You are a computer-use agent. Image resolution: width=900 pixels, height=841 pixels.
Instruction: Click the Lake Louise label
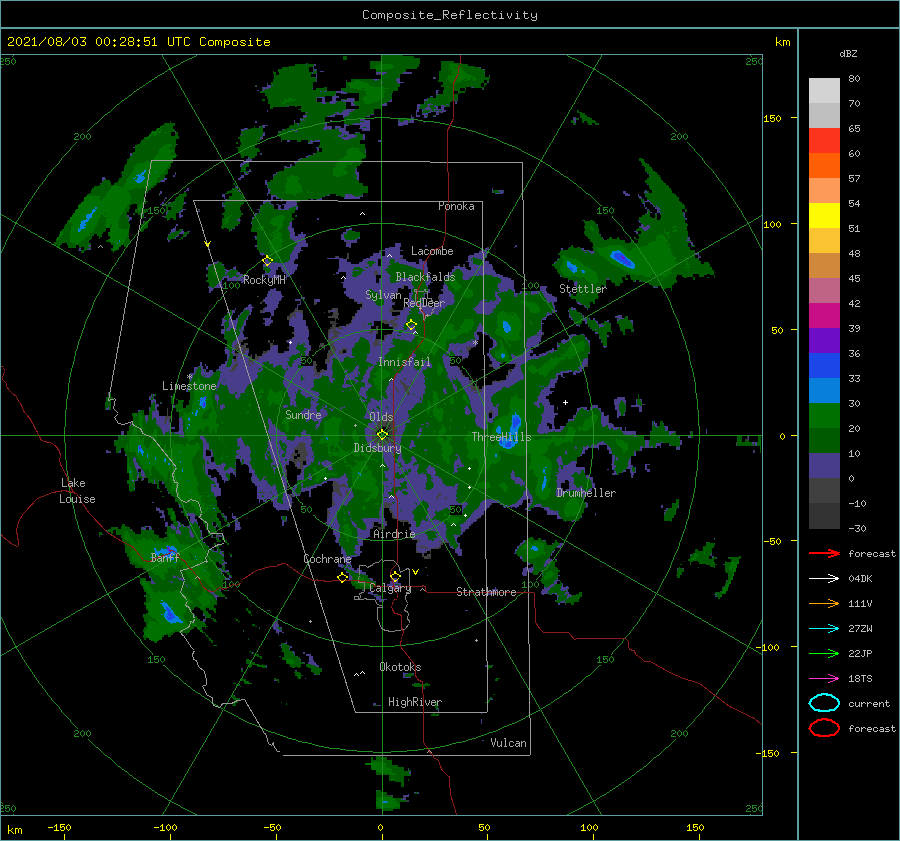77,491
